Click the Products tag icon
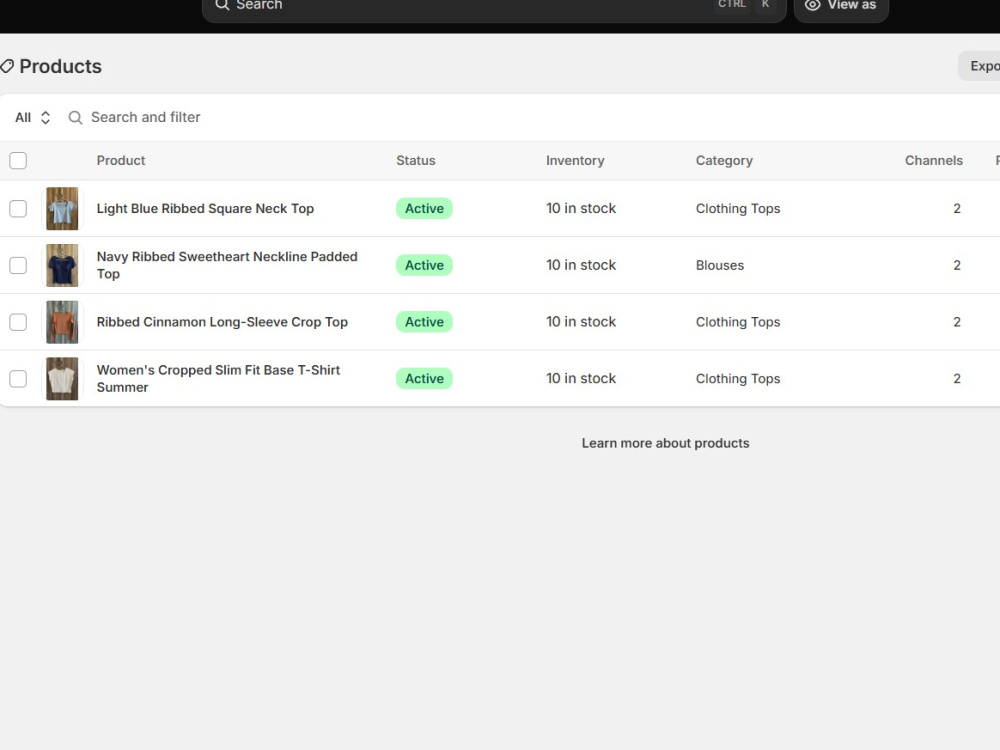The height and width of the screenshot is (750, 1000). pos(7,66)
